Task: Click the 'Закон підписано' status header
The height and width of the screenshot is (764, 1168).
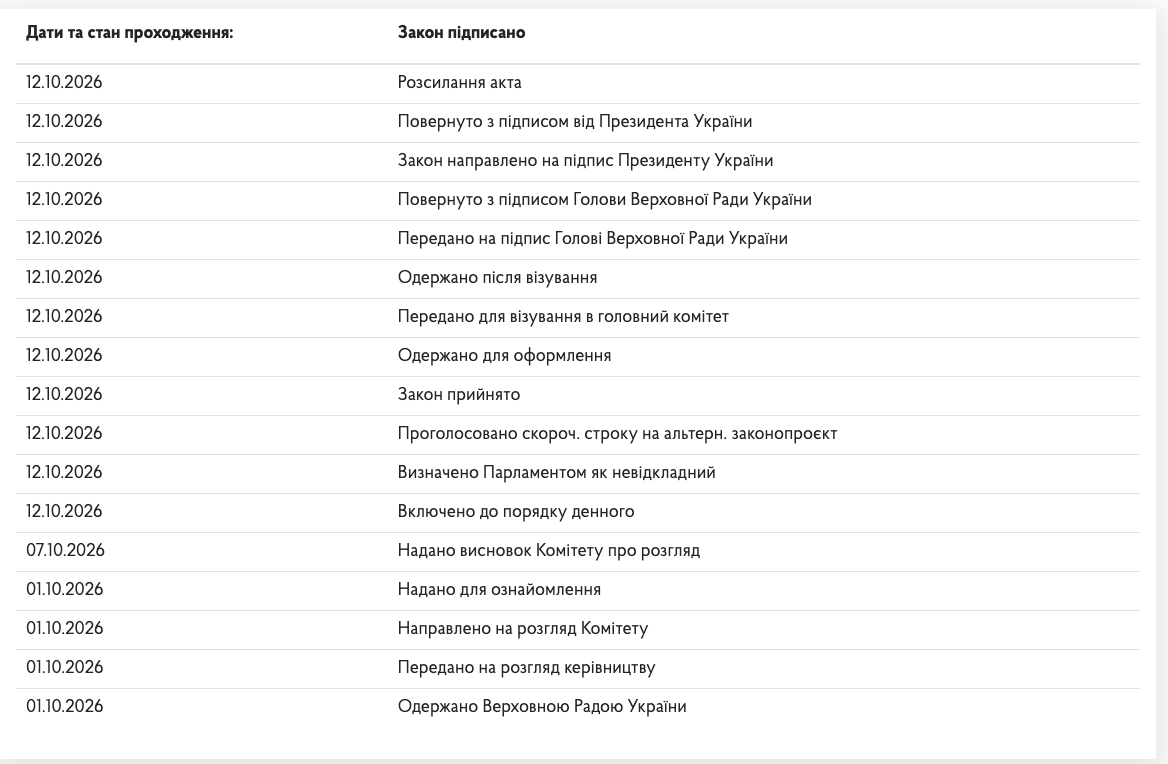Action: [461, 33]
